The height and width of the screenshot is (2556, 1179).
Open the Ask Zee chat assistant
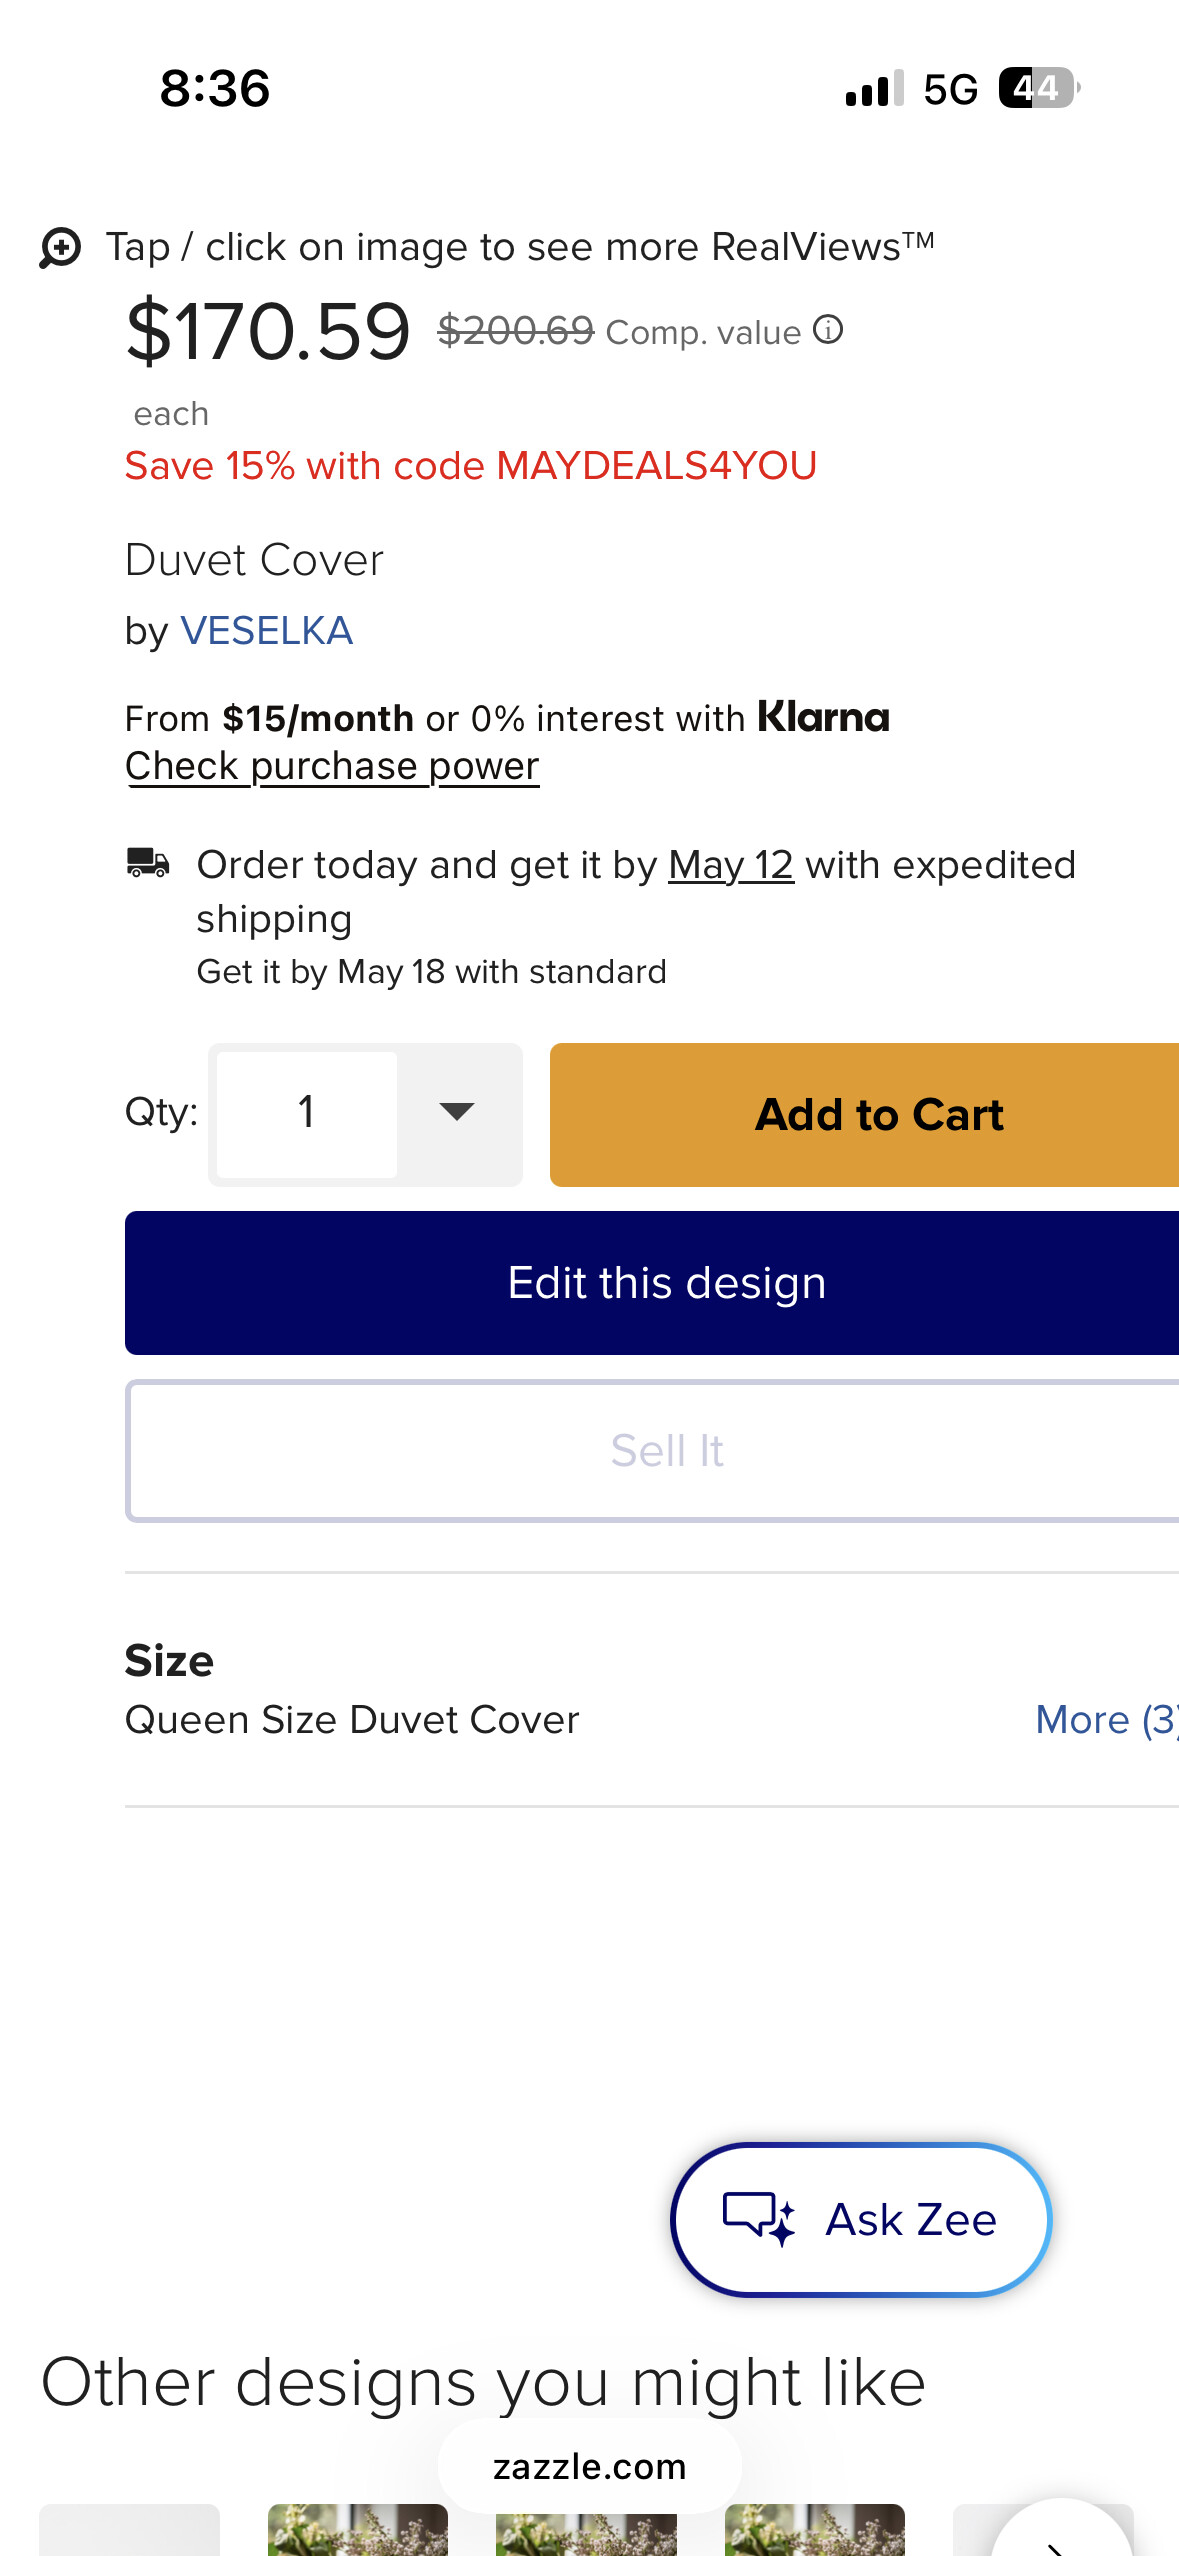click(x=861, y=2219)
